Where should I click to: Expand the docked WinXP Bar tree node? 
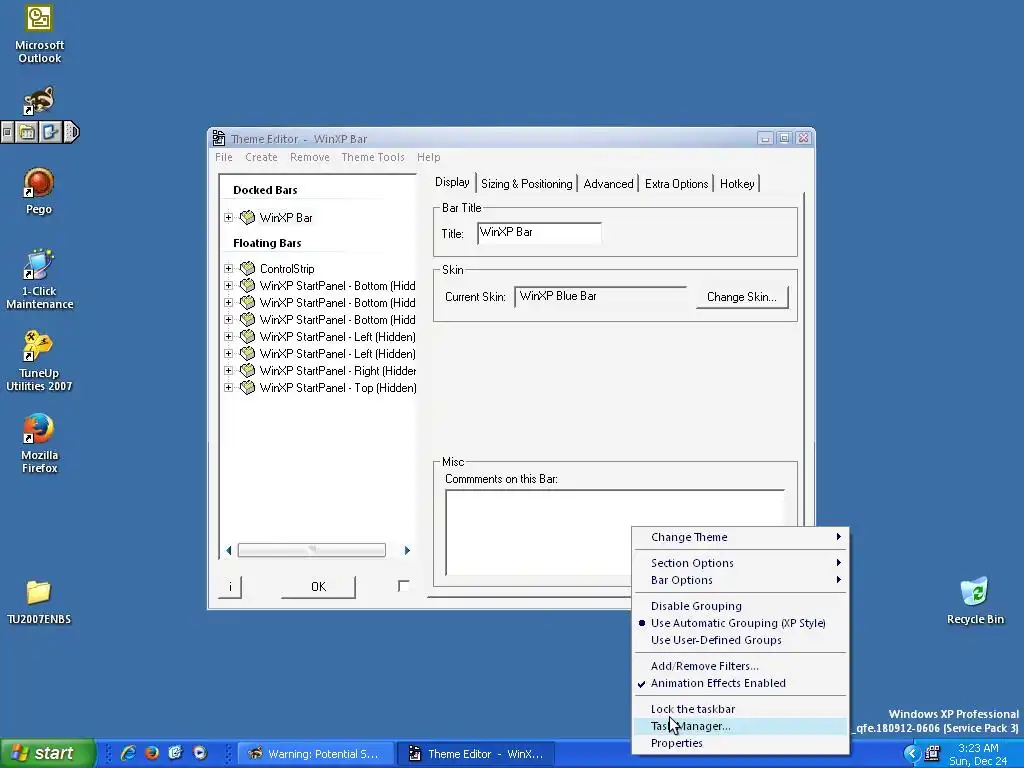point(228,217)
